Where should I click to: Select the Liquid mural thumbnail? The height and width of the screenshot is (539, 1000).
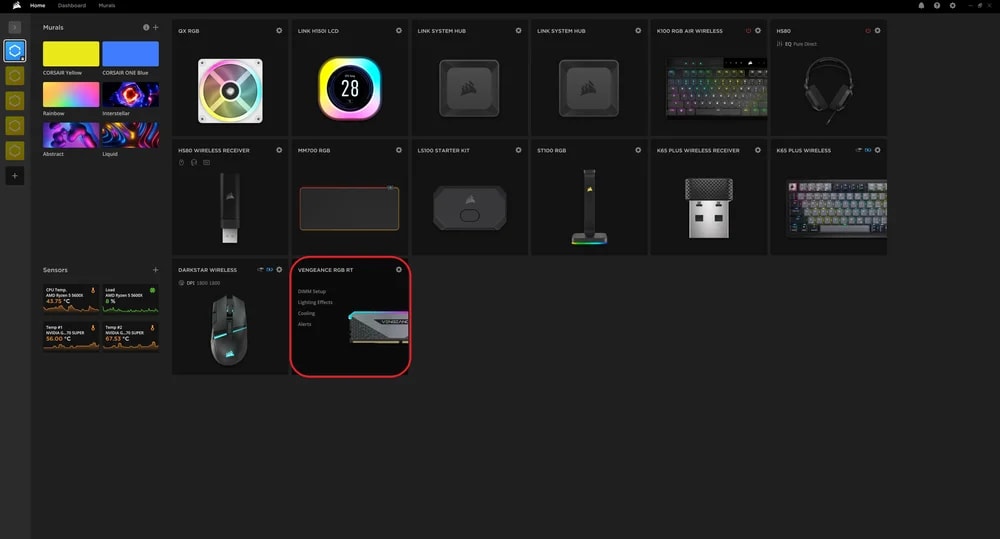pyautogui.click(x=130, y=135)
